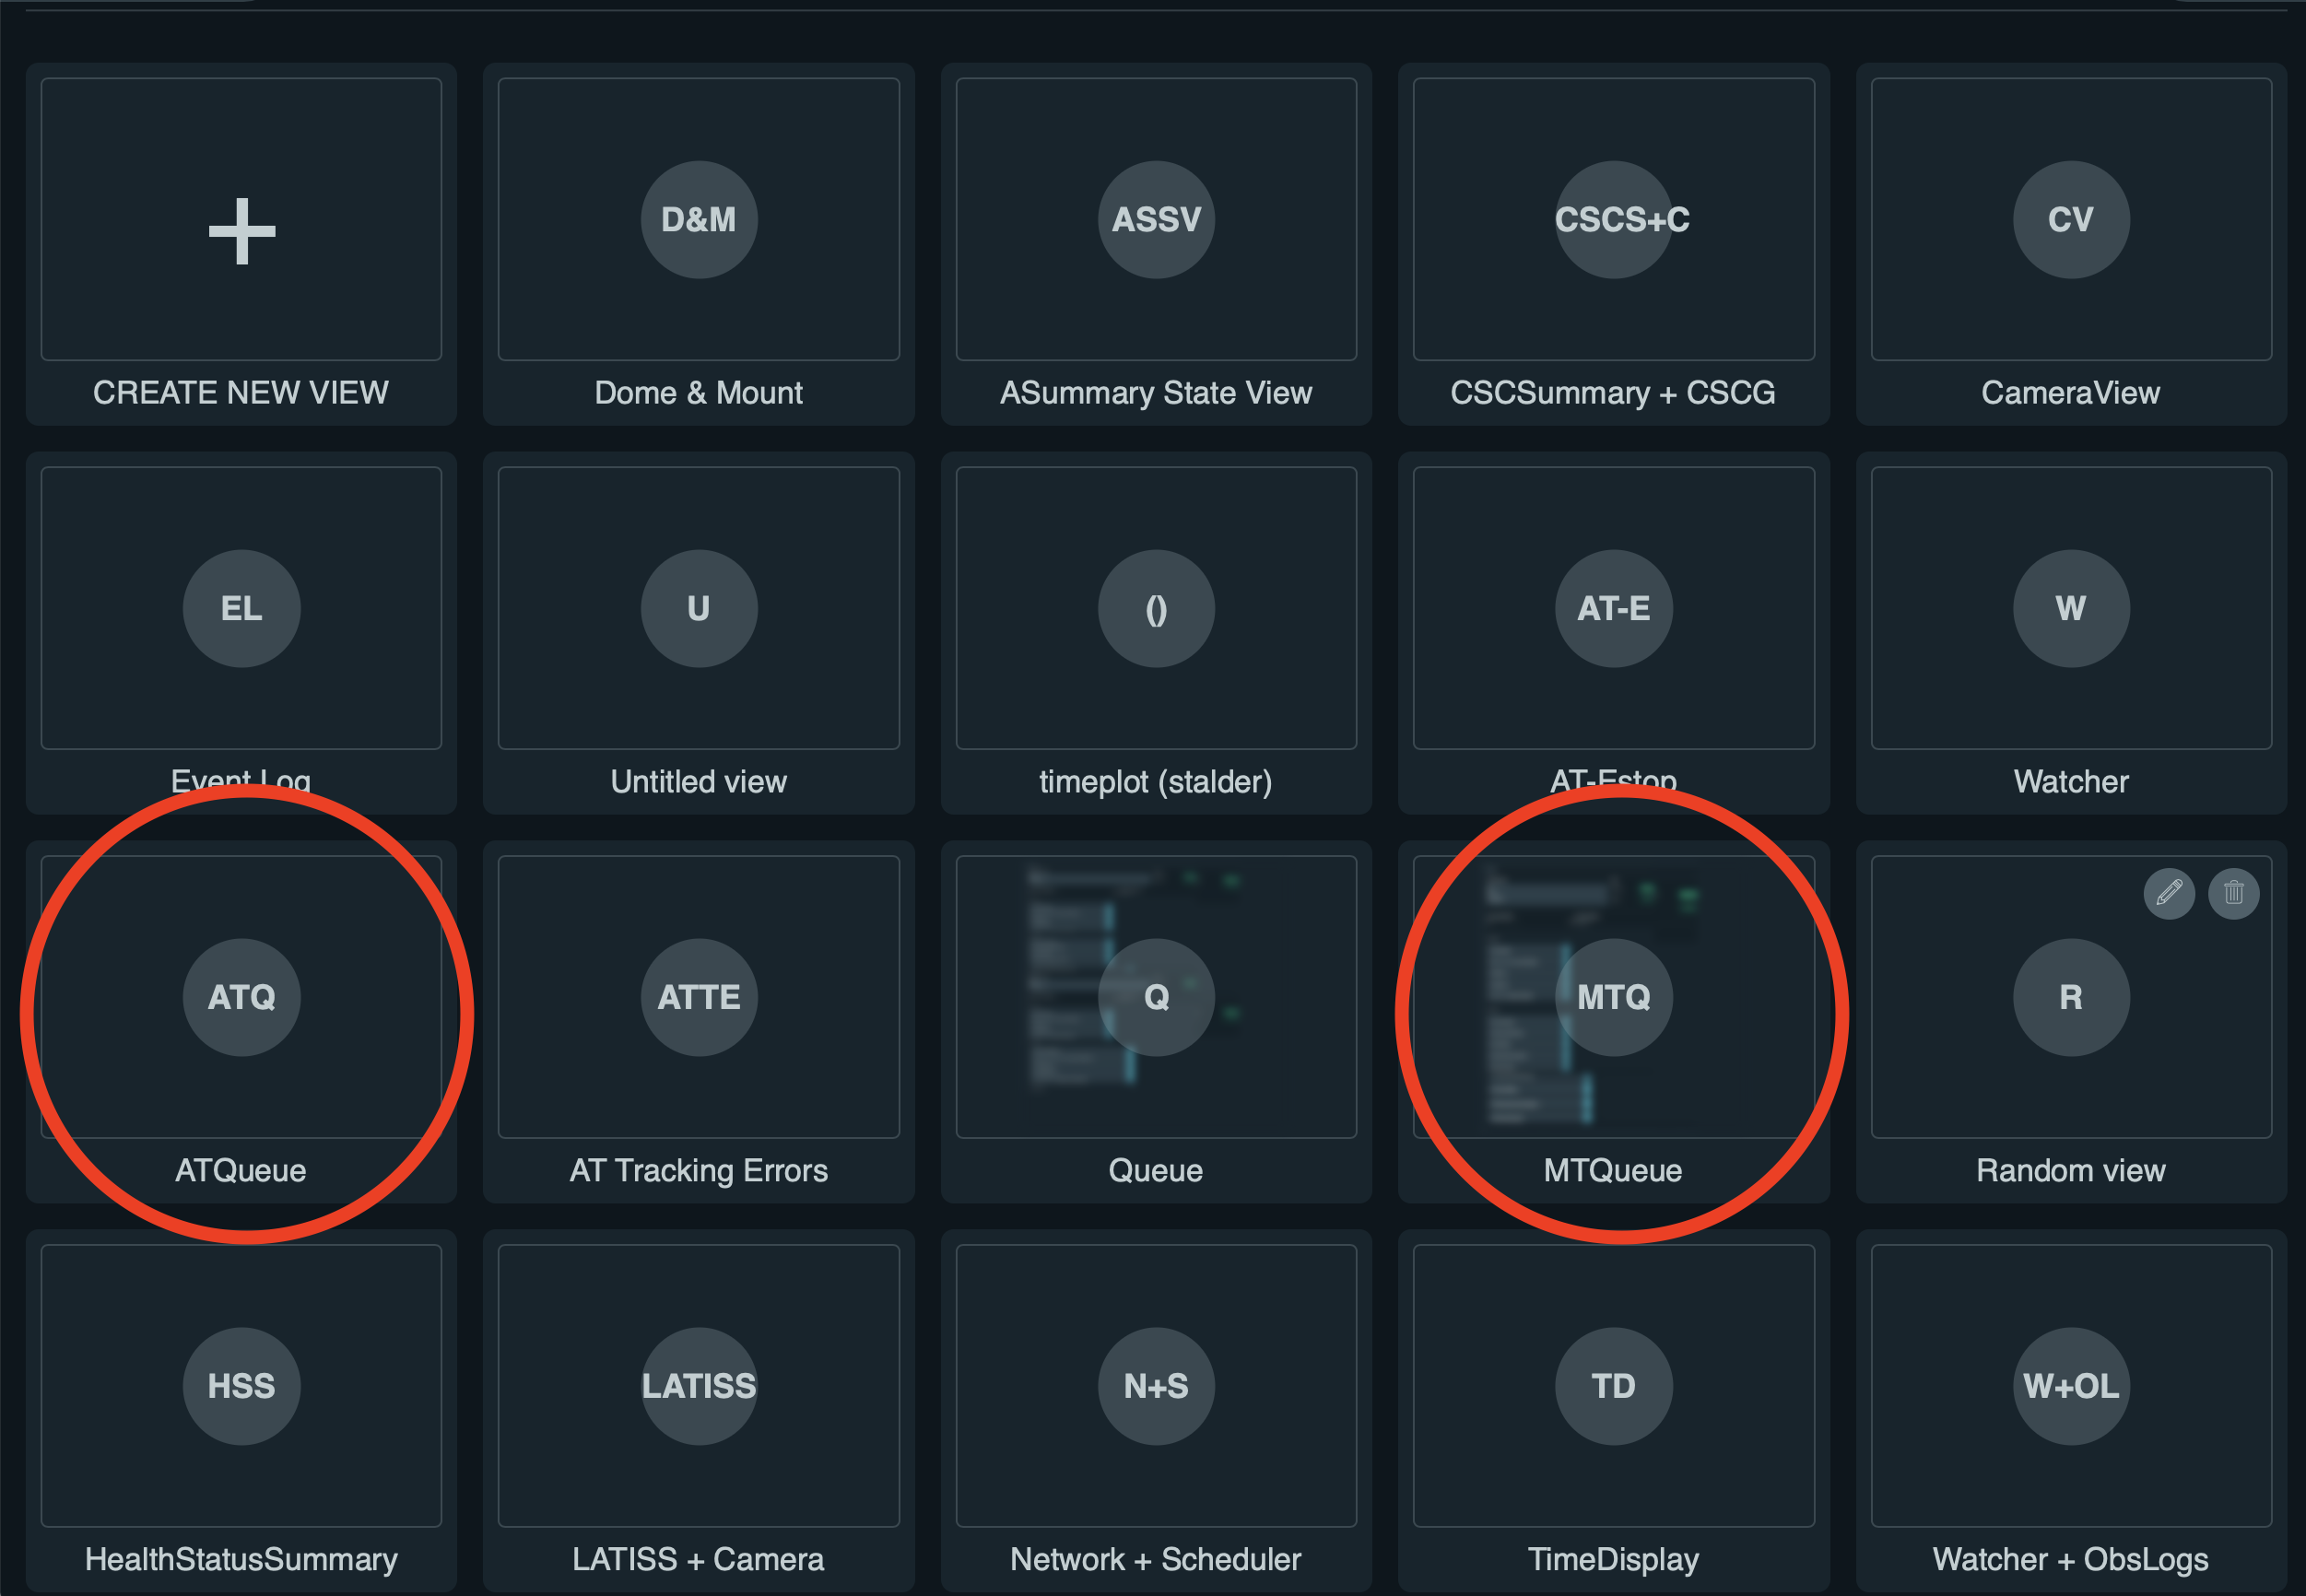The width and height of the screenshot is (2306, 1596).
Task: Delete the Random view using the trash icon
Action: pyautogui.click(x=2234, y=893)
